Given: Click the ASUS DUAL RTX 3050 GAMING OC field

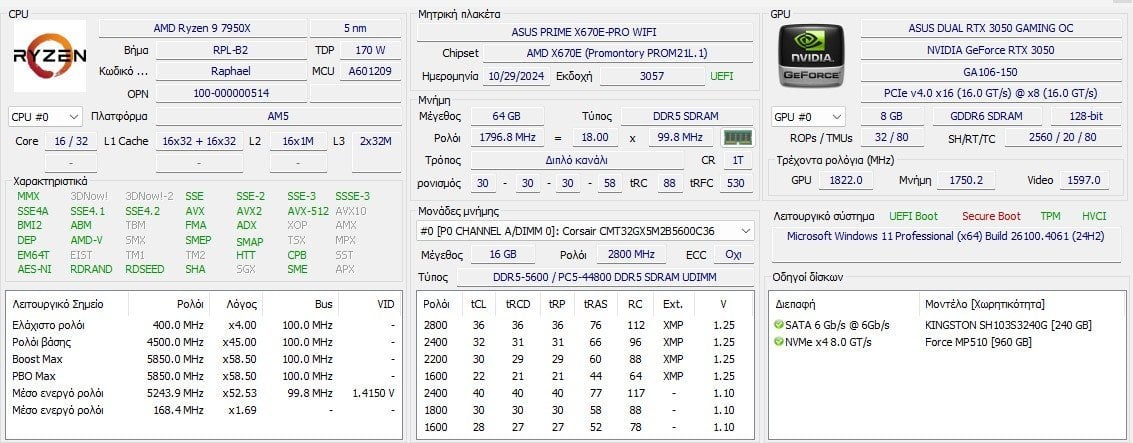Looking at the screenshot, I should click(x=991, y=28).
